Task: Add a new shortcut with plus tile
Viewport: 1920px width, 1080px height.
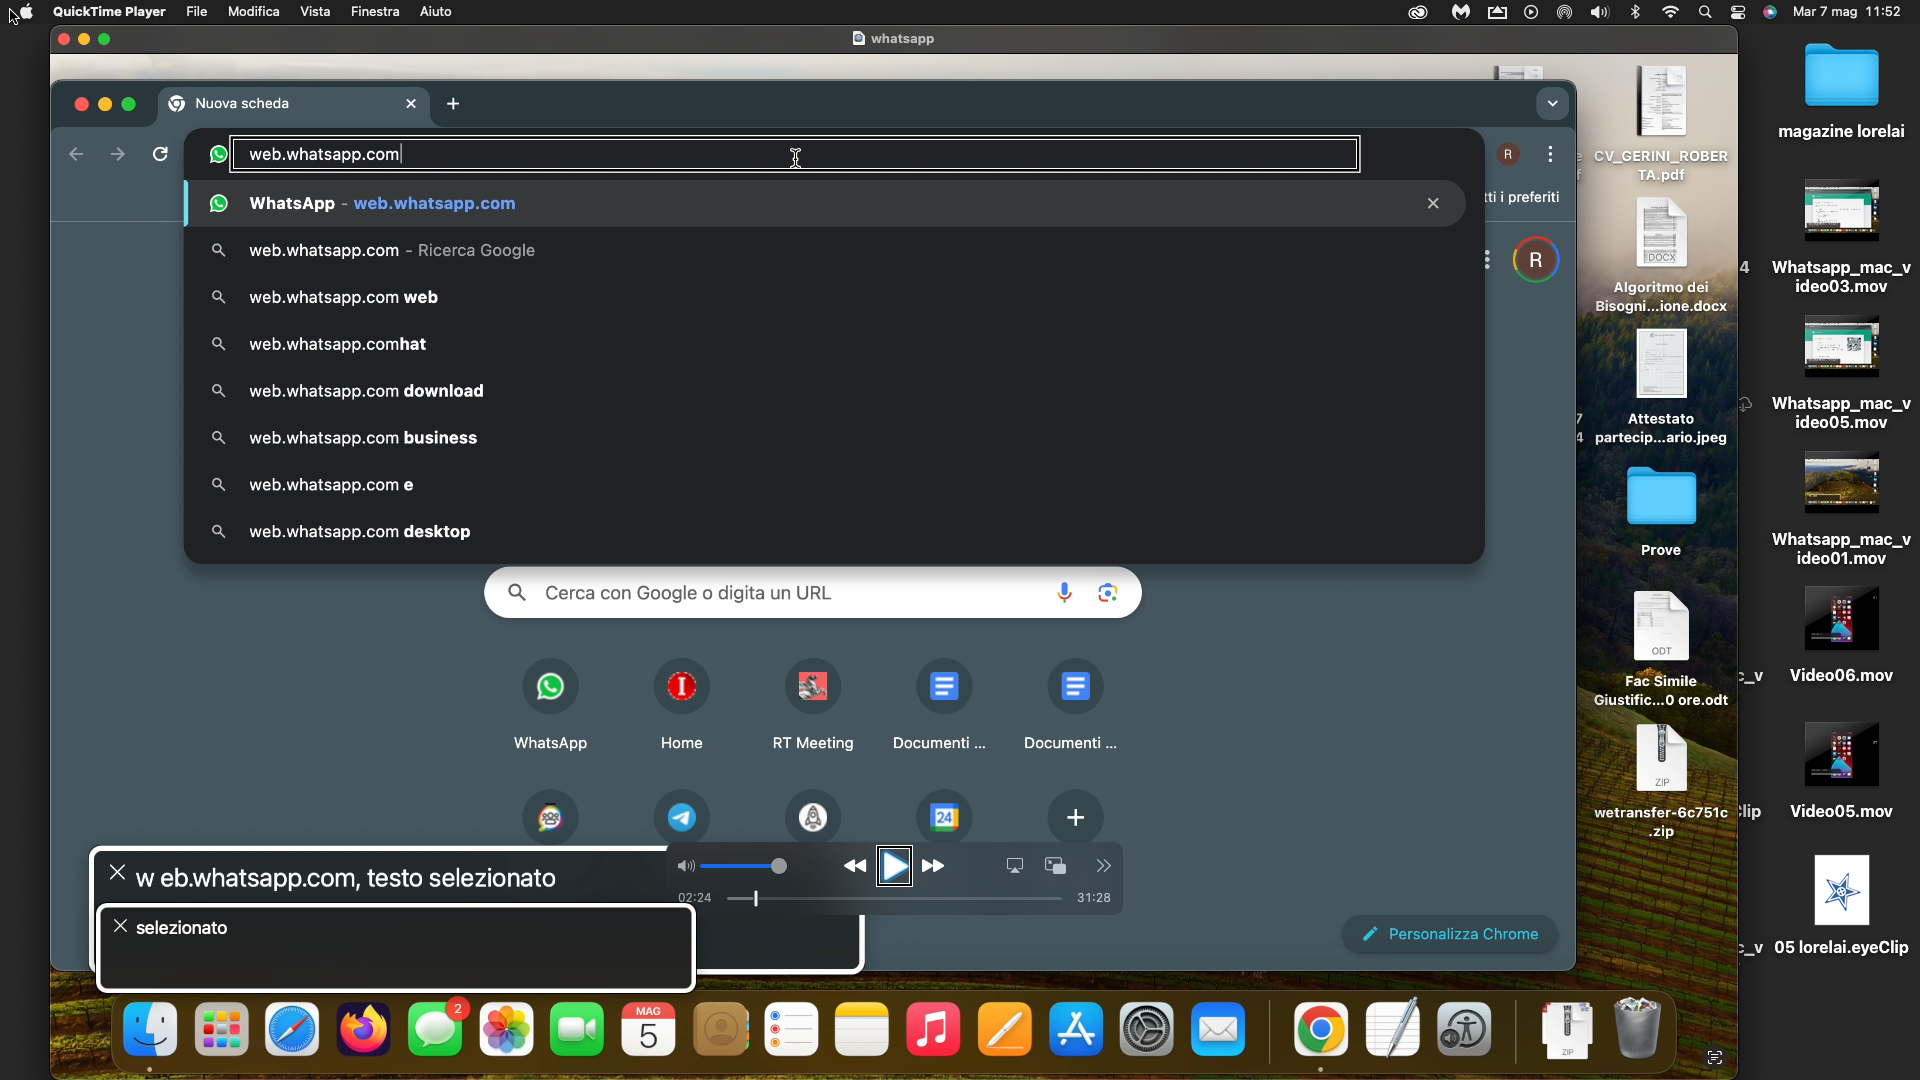Action: click(x=1075, y=817)
